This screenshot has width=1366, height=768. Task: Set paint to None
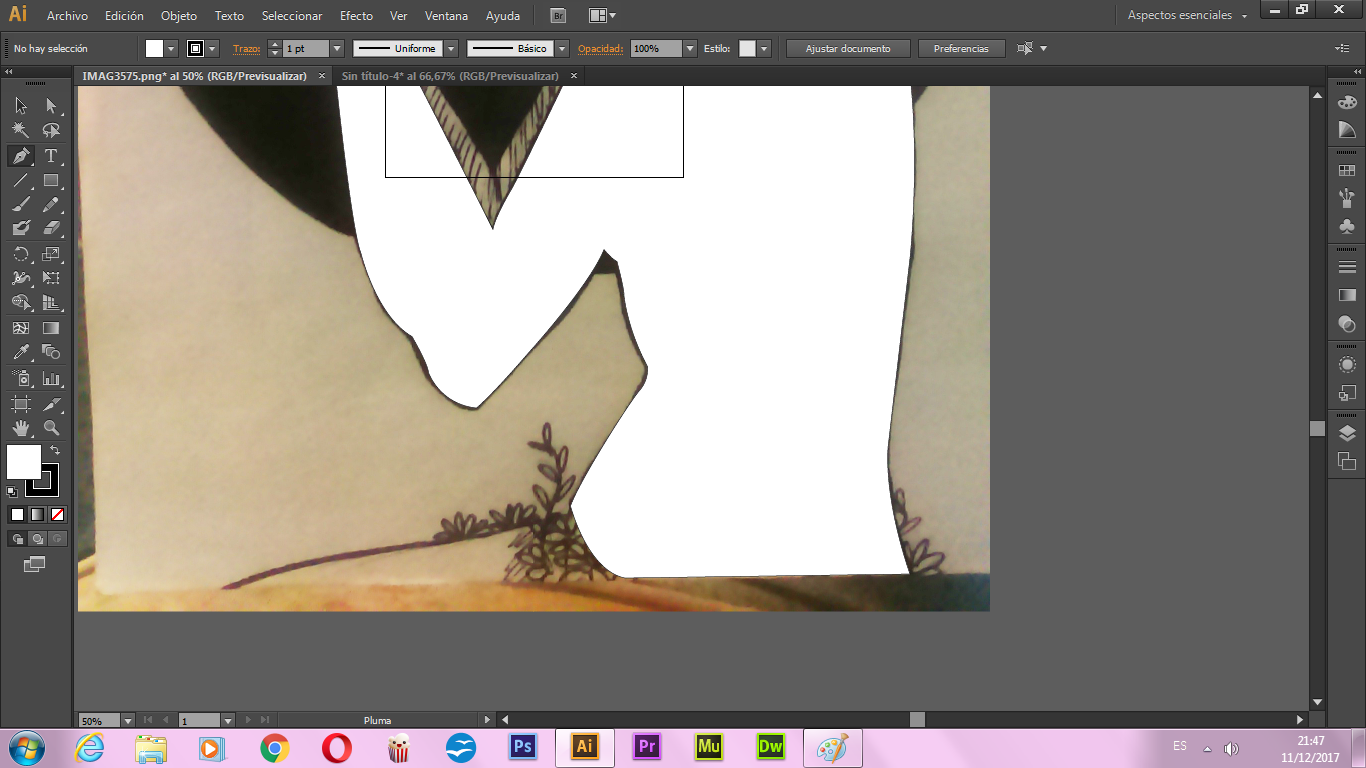57,514
